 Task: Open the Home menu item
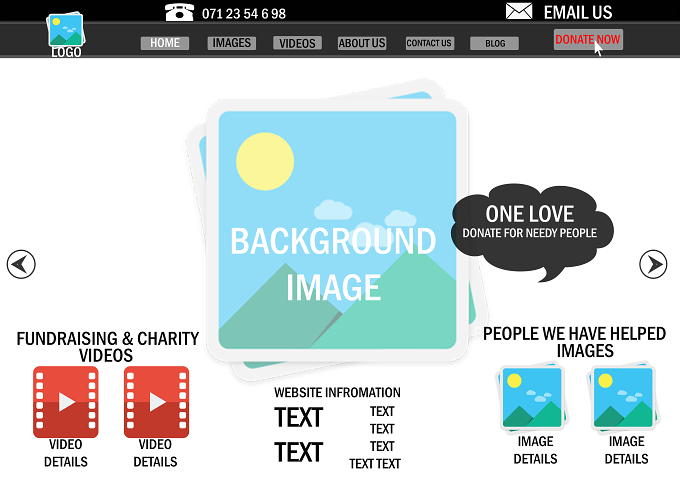(165, 43)
